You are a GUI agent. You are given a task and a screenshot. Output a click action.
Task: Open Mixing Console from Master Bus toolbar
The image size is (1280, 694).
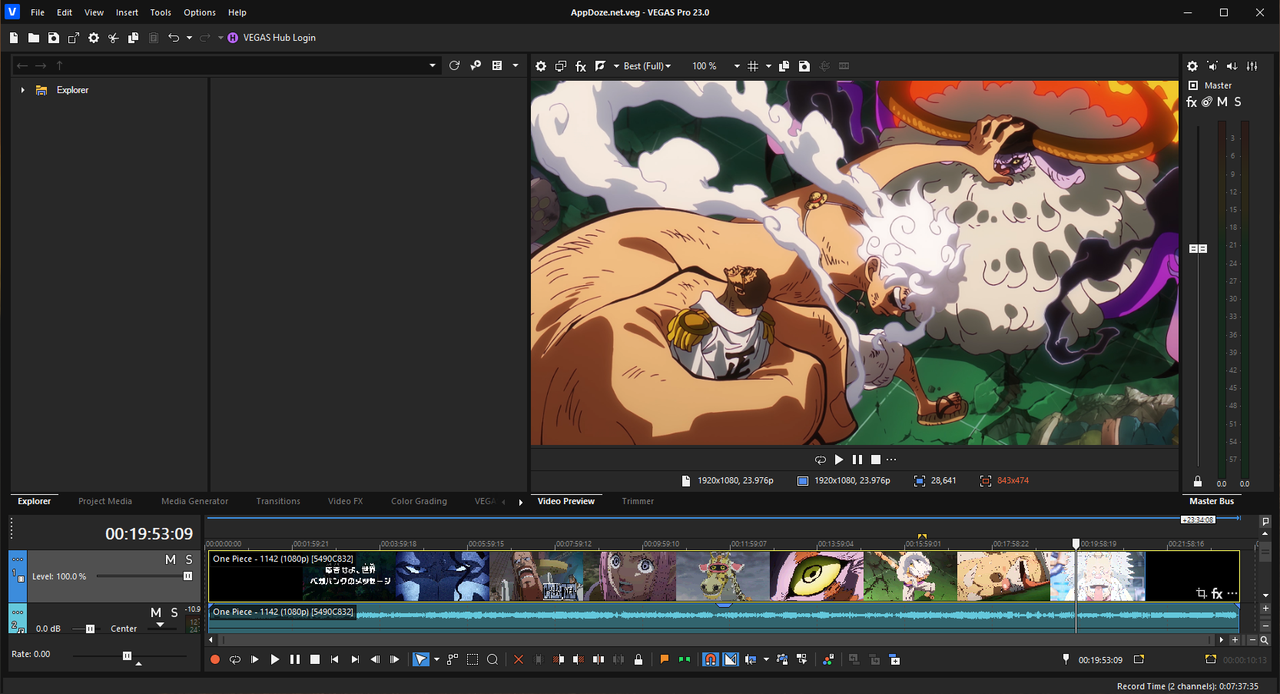click(x=1252, y=66)
